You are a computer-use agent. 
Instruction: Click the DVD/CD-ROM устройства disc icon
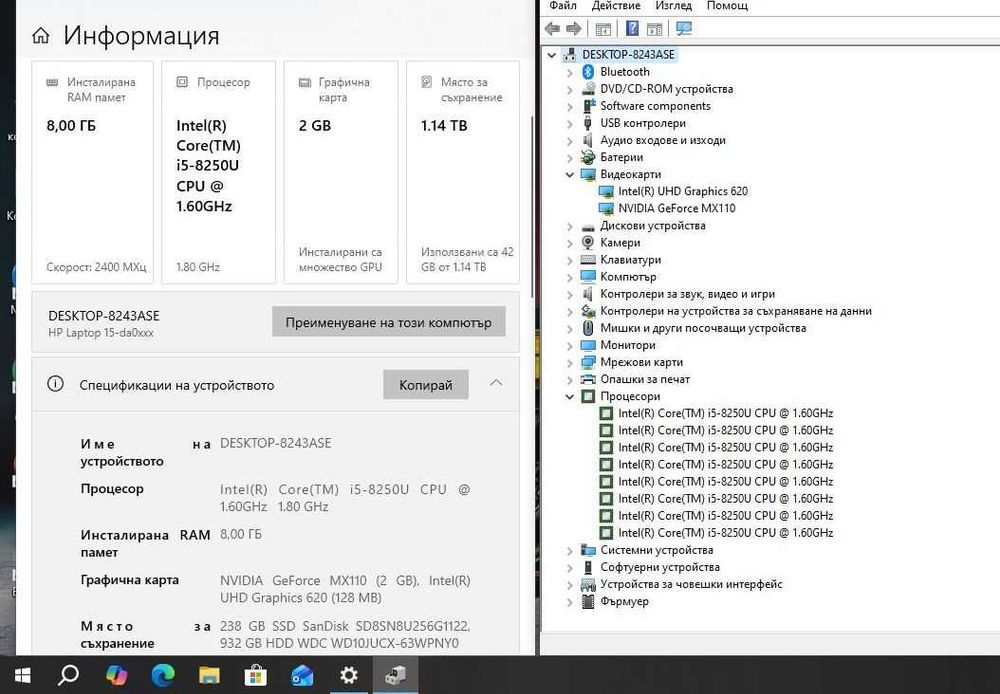coord(588,89)
